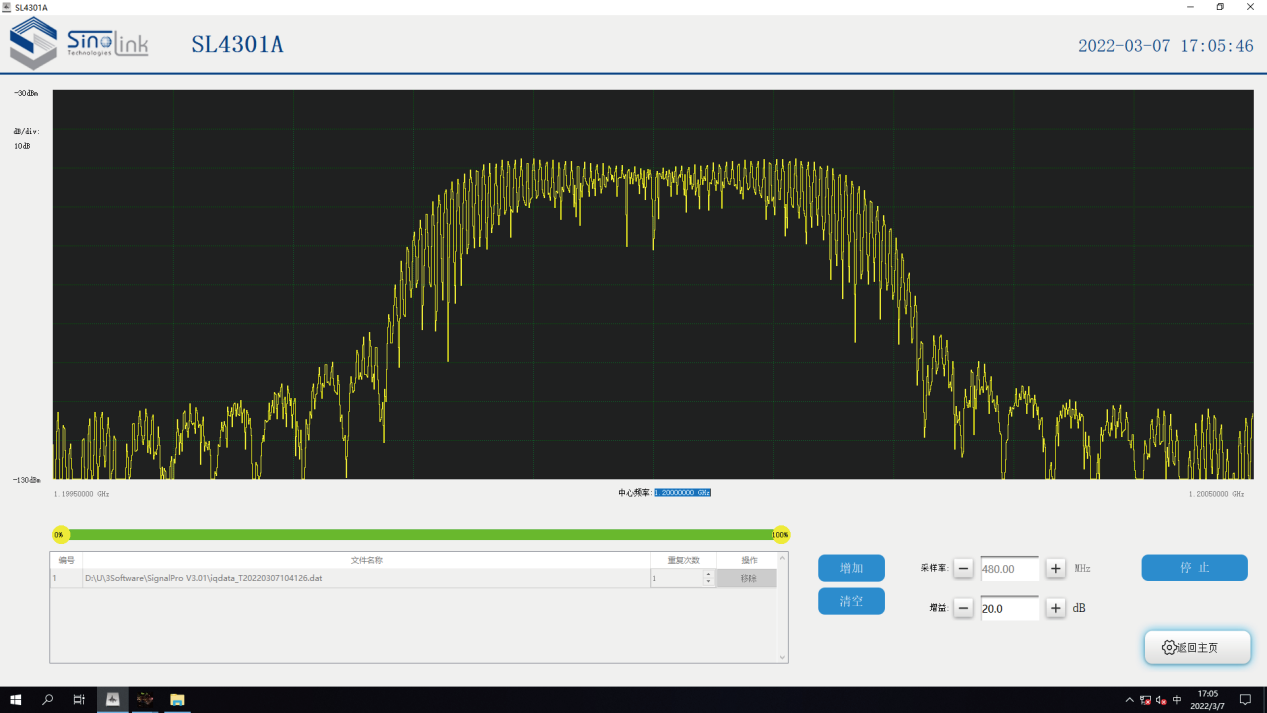Viewport: 1267px width, 713px height.
Task: Click the SL4301A model title
Action: coord(237,45)
